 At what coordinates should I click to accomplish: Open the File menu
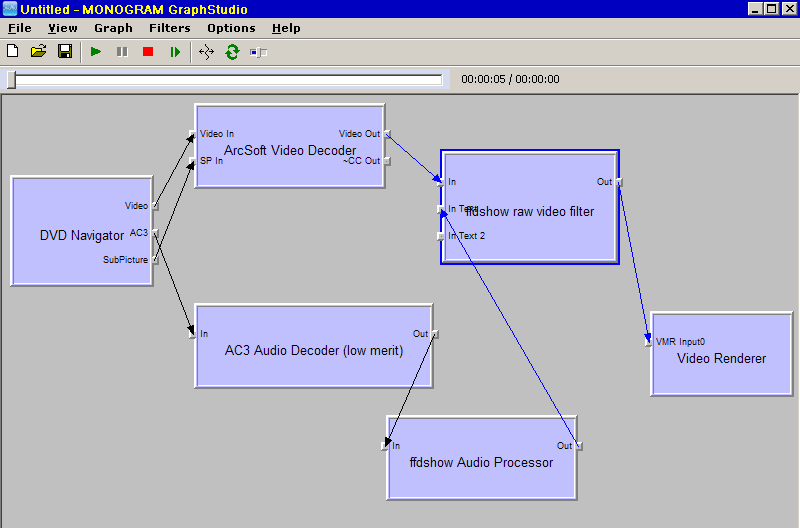tap(20, 28)
